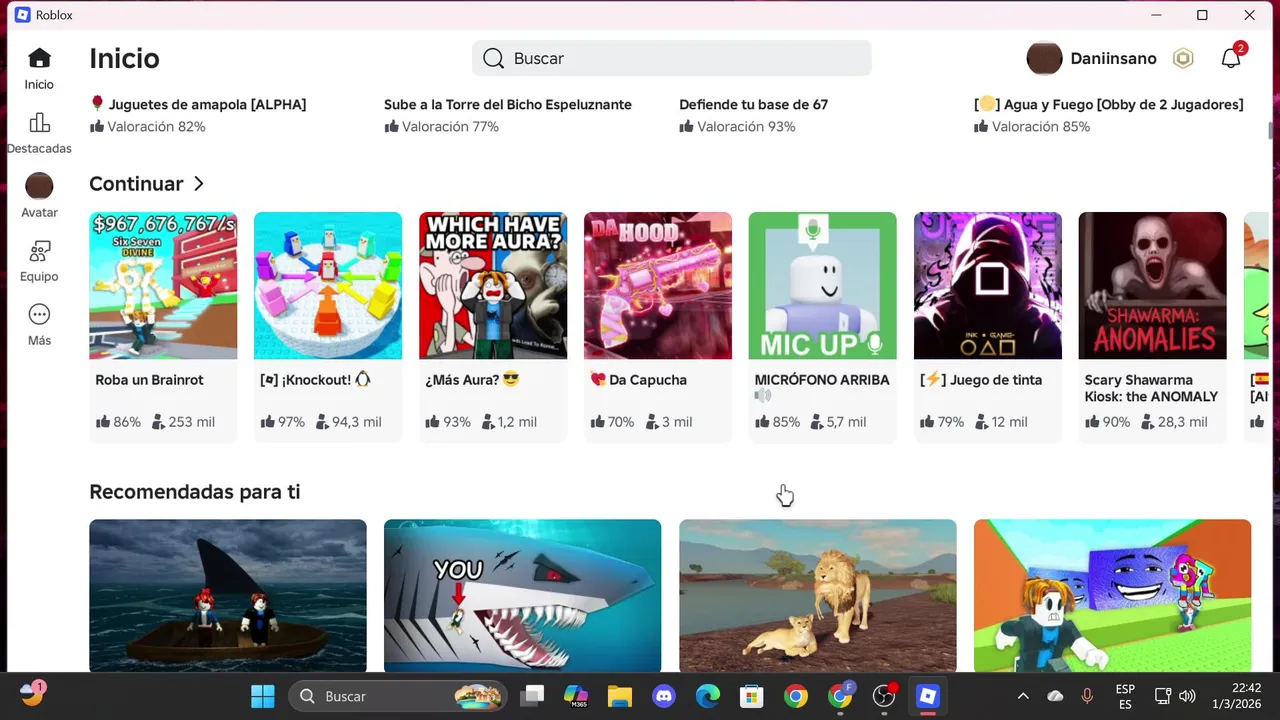Open File Explorer from the taskbar
This screenshot has width=1280, height=720.
(x=620, y=696)
